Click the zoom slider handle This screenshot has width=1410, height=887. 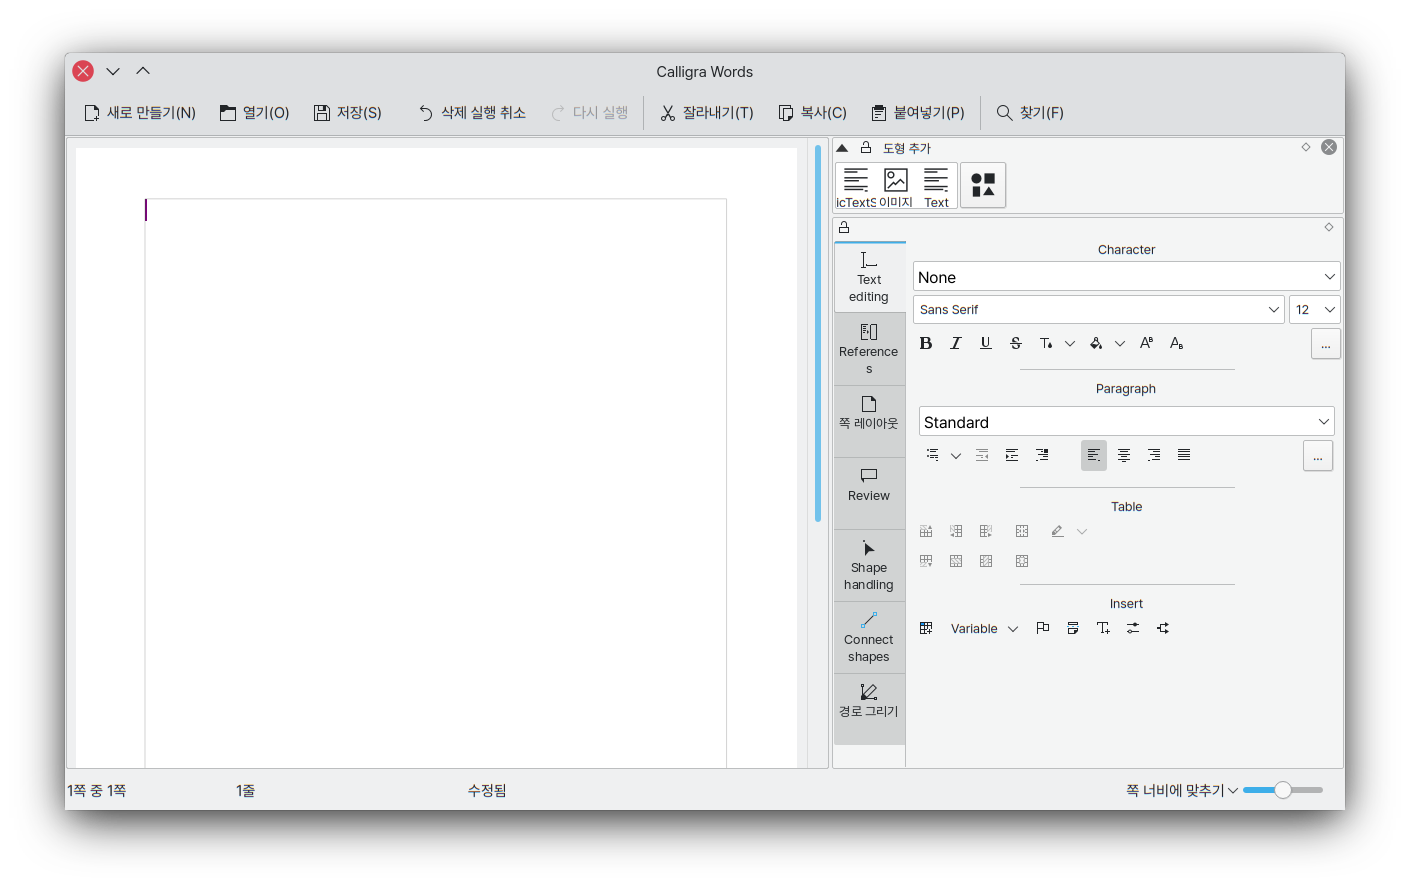click(1283, 790)
